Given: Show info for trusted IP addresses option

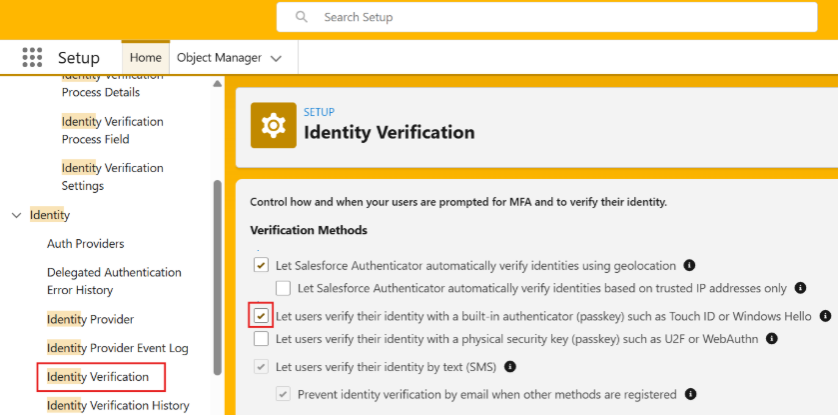Looking at the screenshot, I should (x=800, y=288).
